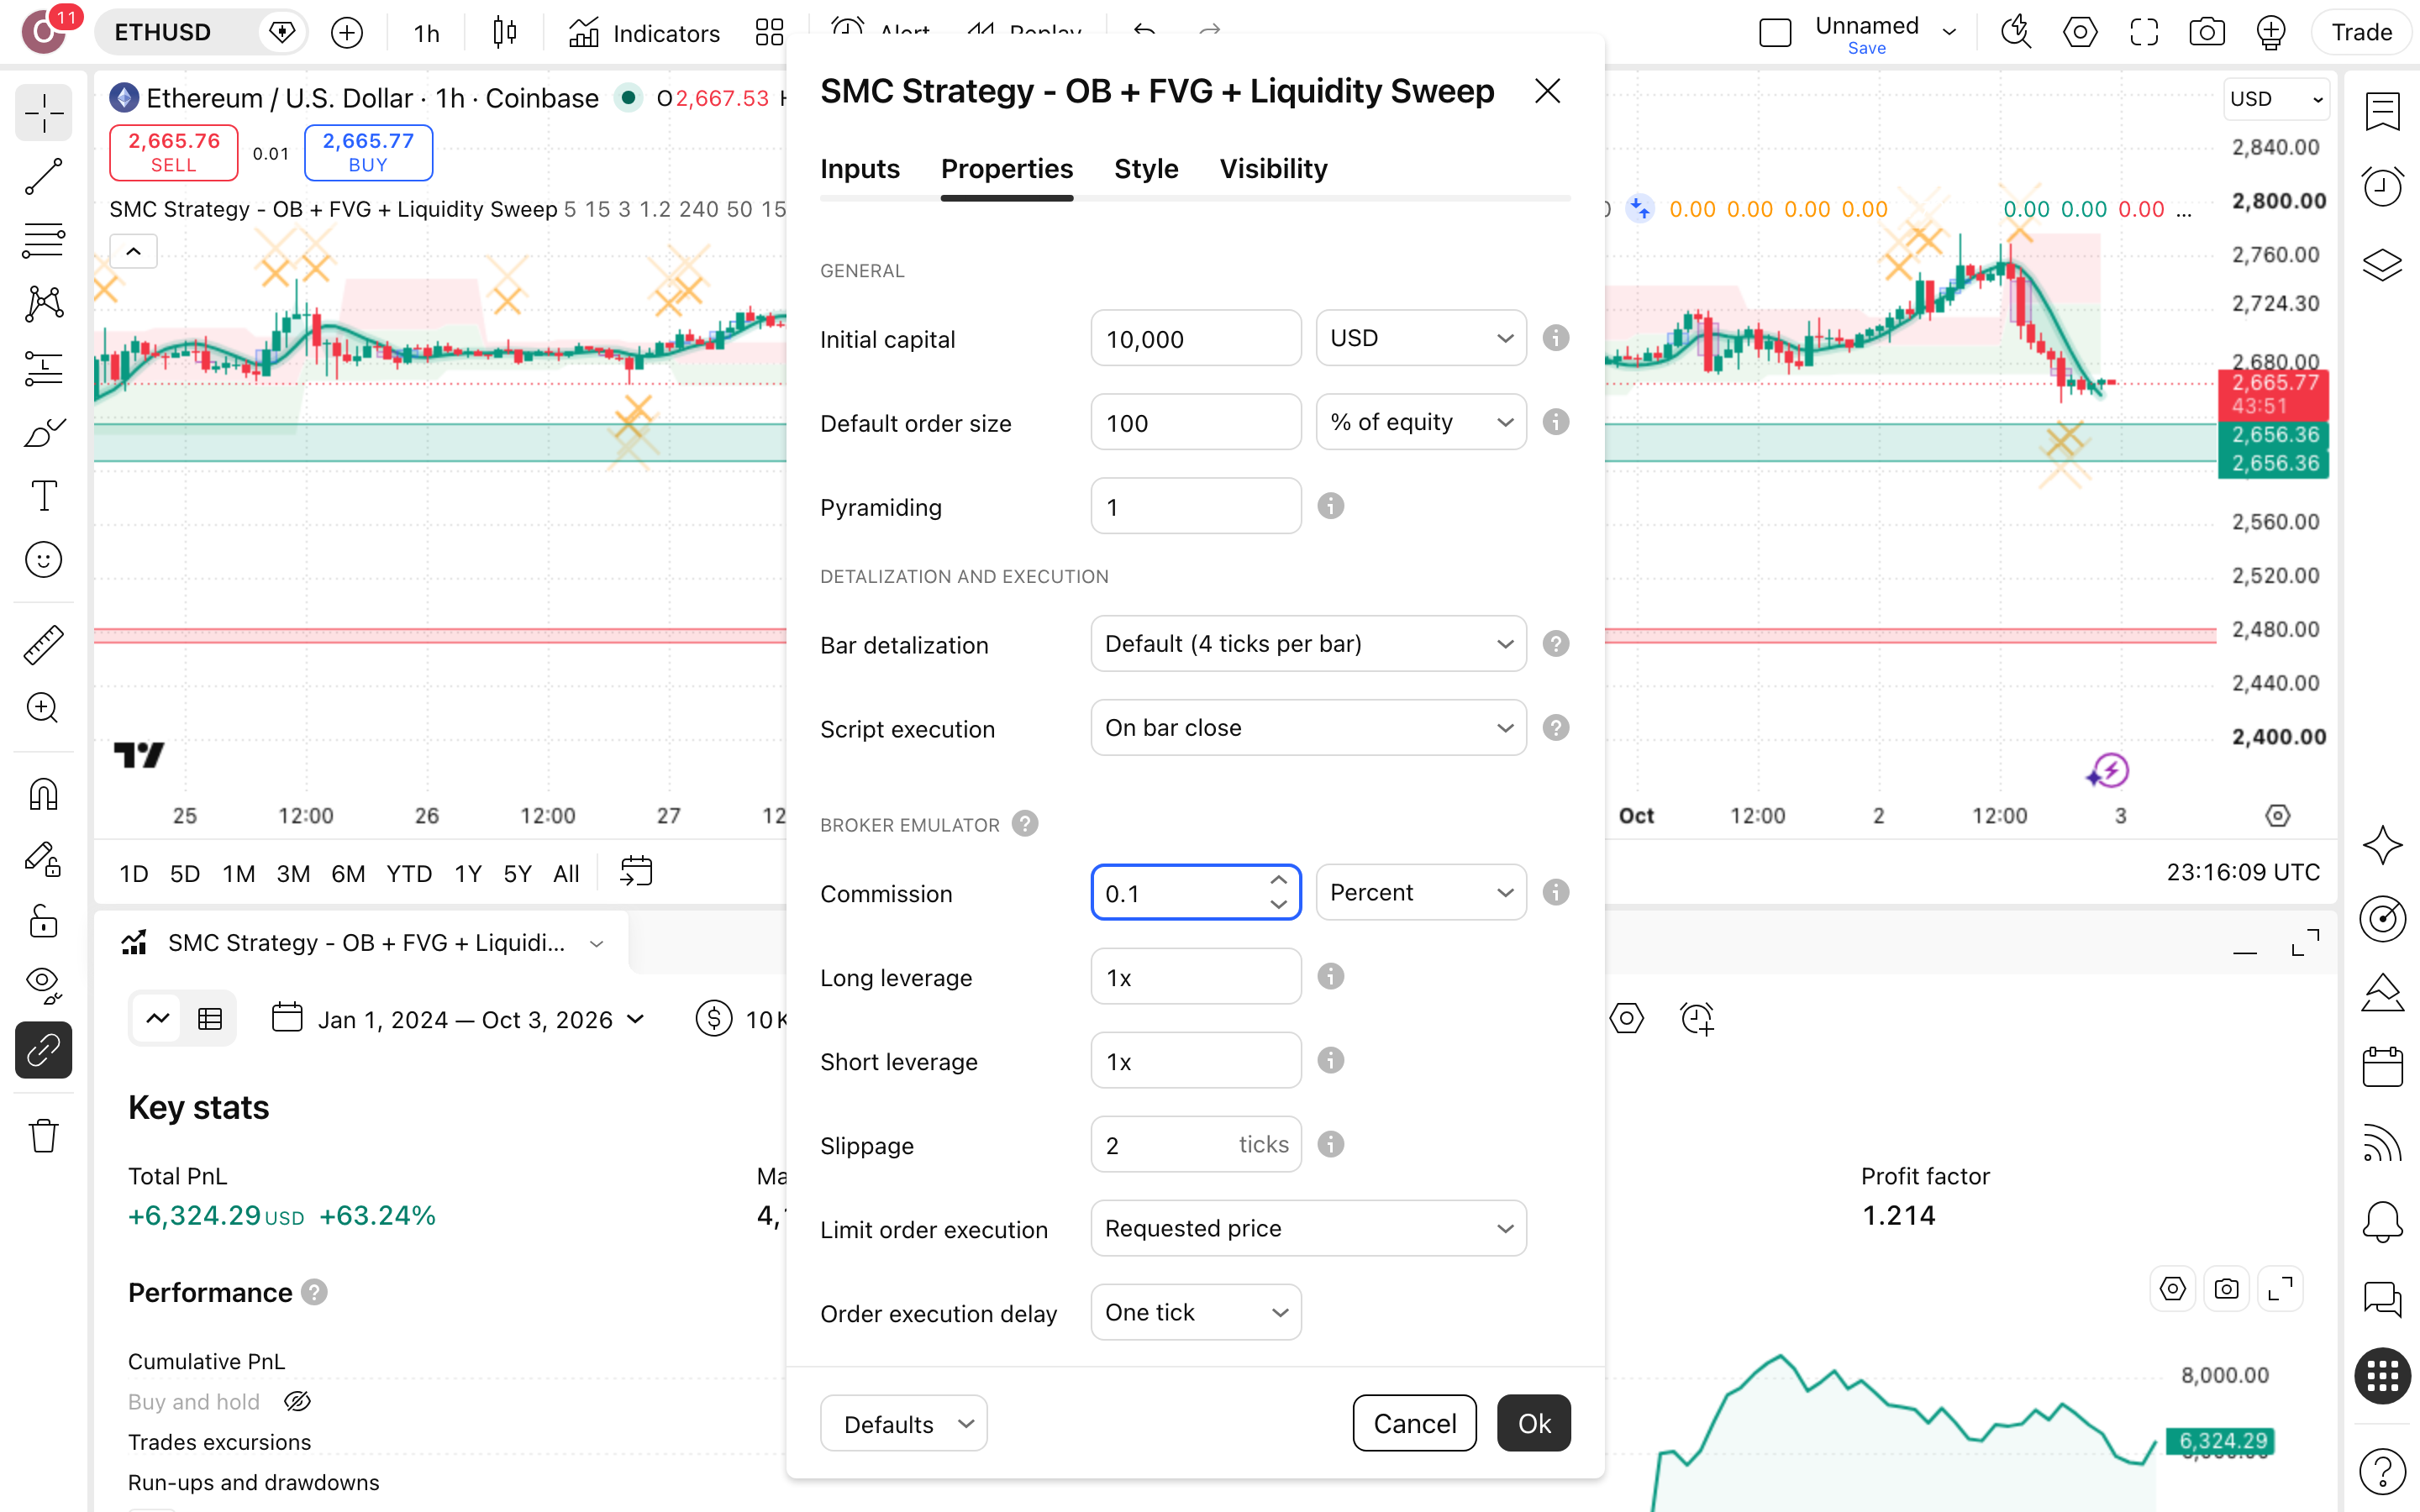Open the Trade button in top right
Screen dimensions: 2420x1512
[x=2361, y=33]
